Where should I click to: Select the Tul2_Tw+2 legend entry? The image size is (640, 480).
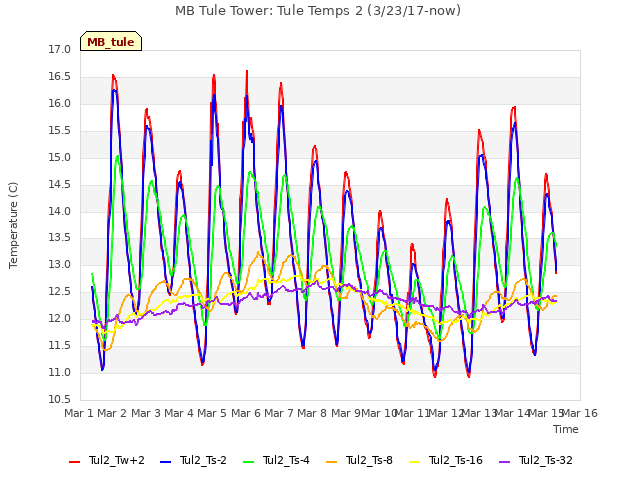107,460
